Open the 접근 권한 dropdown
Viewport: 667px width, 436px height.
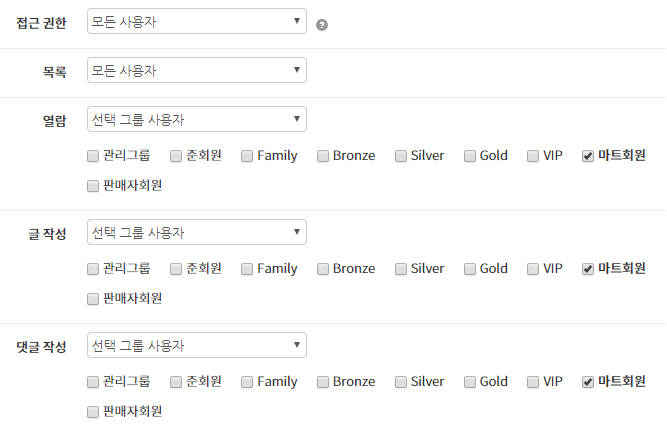pos(197,21)
